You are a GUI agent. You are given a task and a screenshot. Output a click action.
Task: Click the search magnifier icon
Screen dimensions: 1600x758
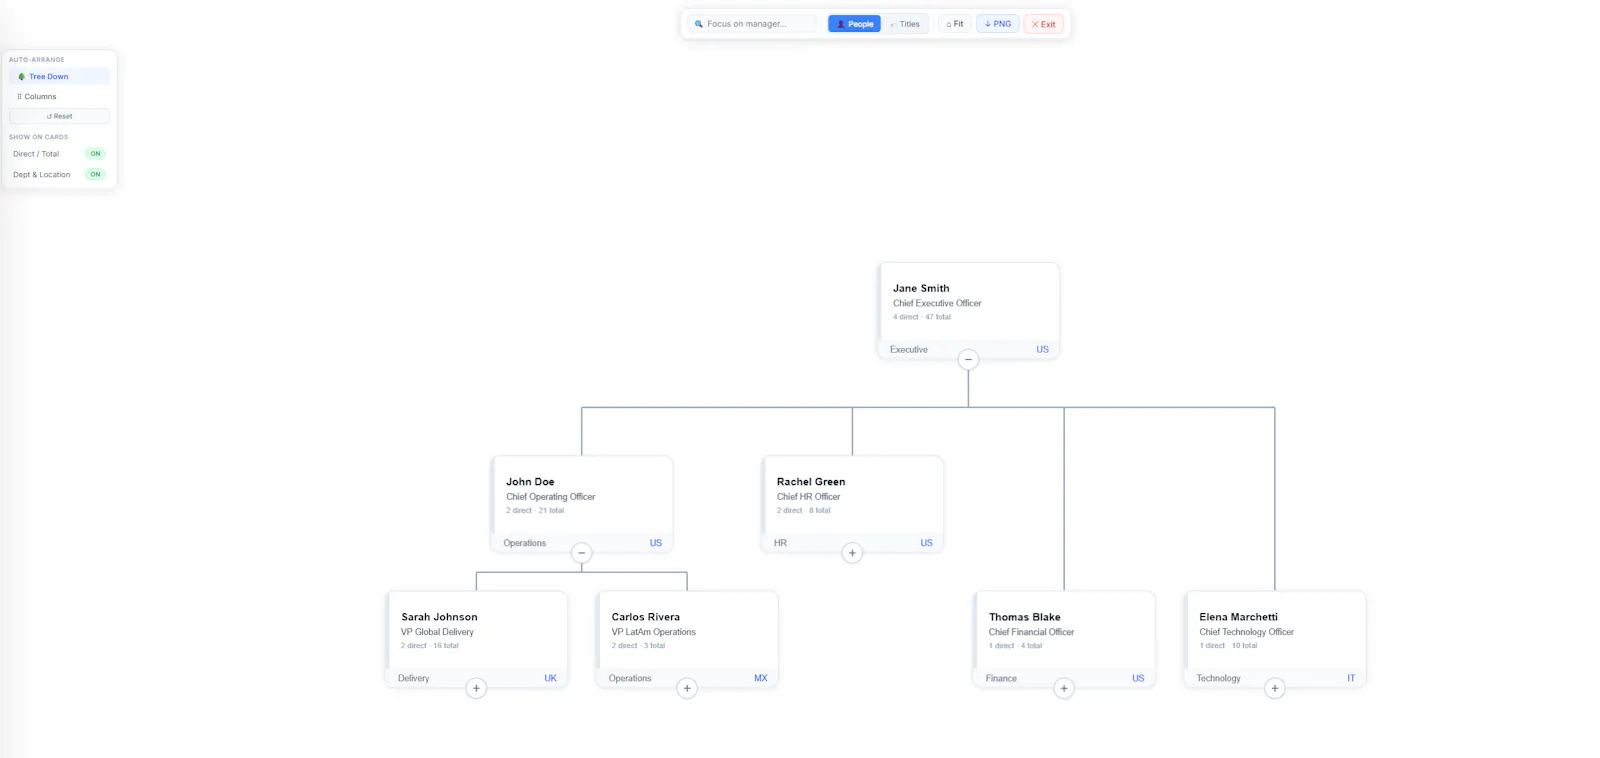click(x=699, y=24)
